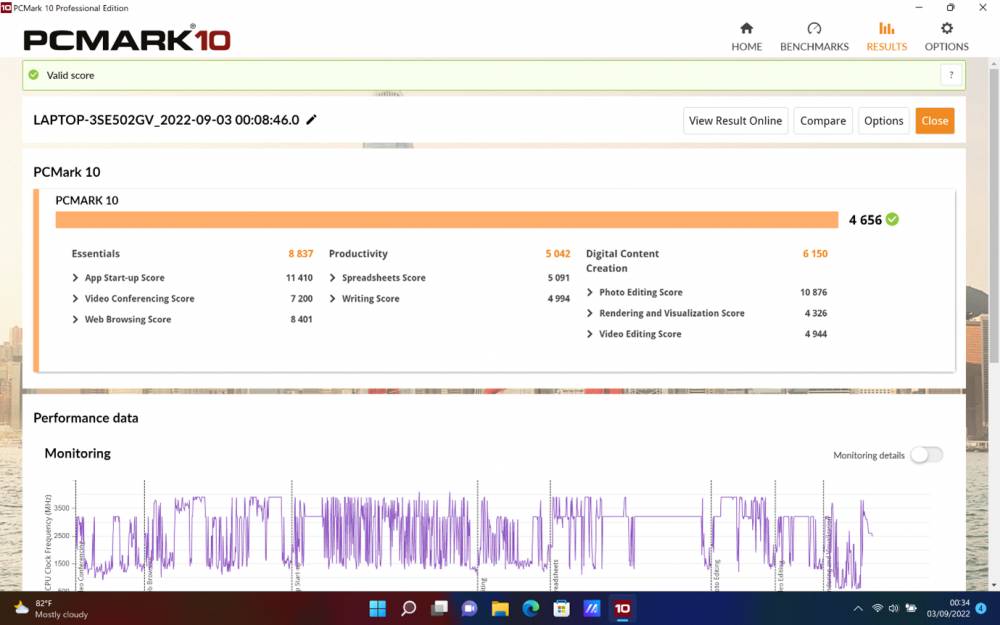Screen dimensions: 1000x625
Task: Click the Digital Content Creation score 6 150
Action: 815,254
